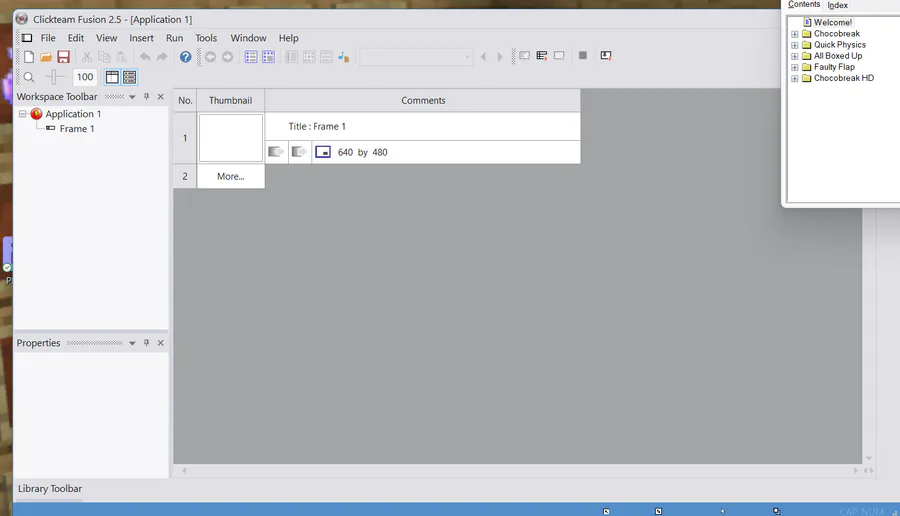This screenshot has height=516, width=900.
Task: Redo using the toolbar arrow
Action: (162, 56)
